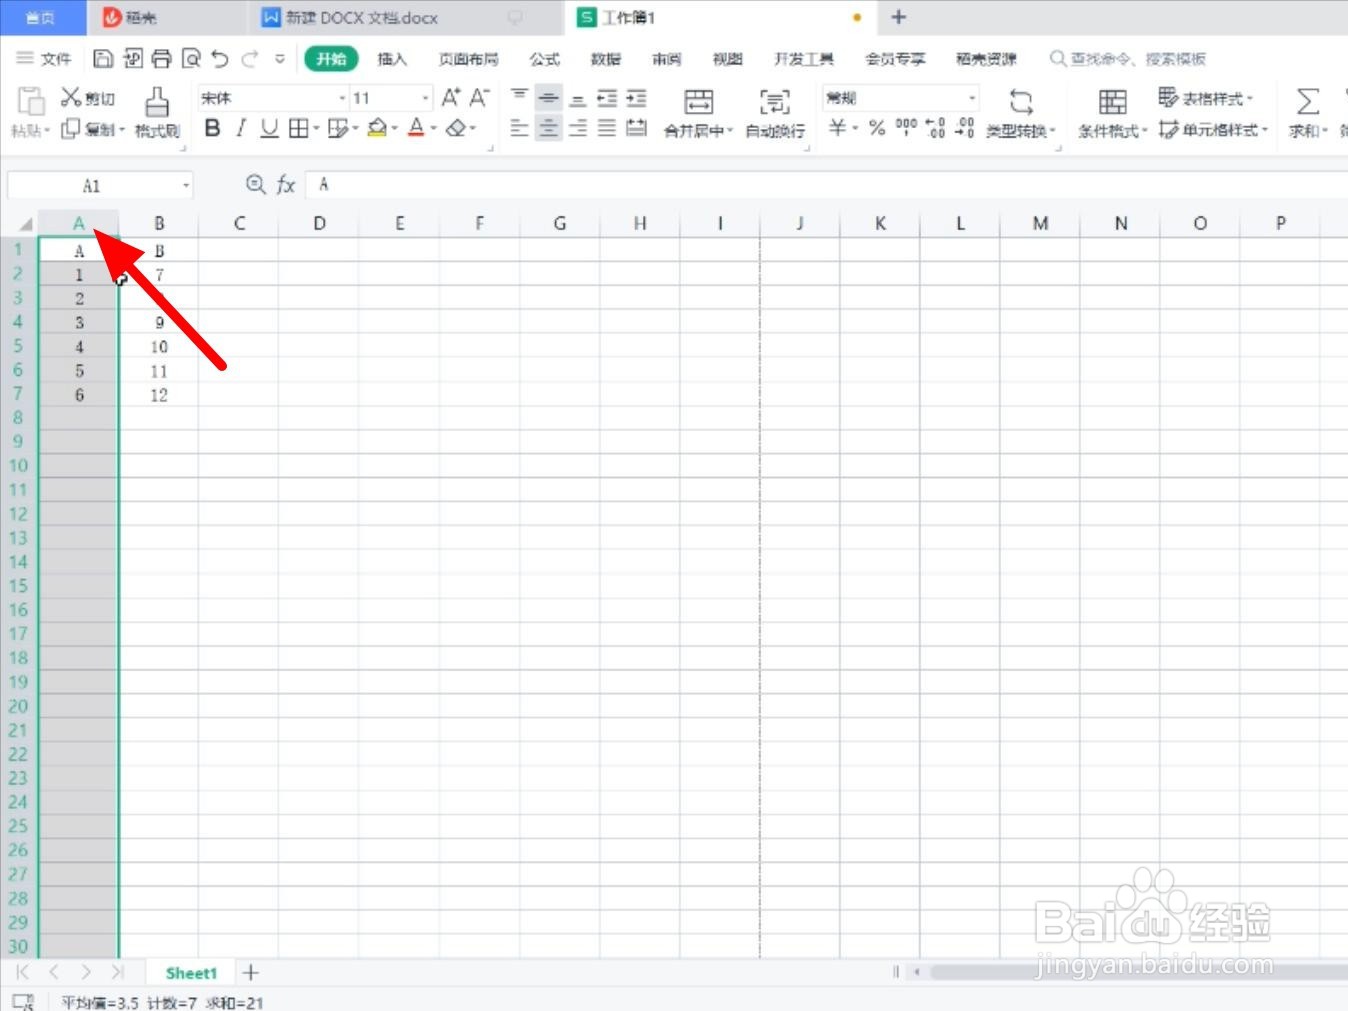Click the decrease indent icon
Screen dimensions: 1348x1011
click(x=607, y=98)
